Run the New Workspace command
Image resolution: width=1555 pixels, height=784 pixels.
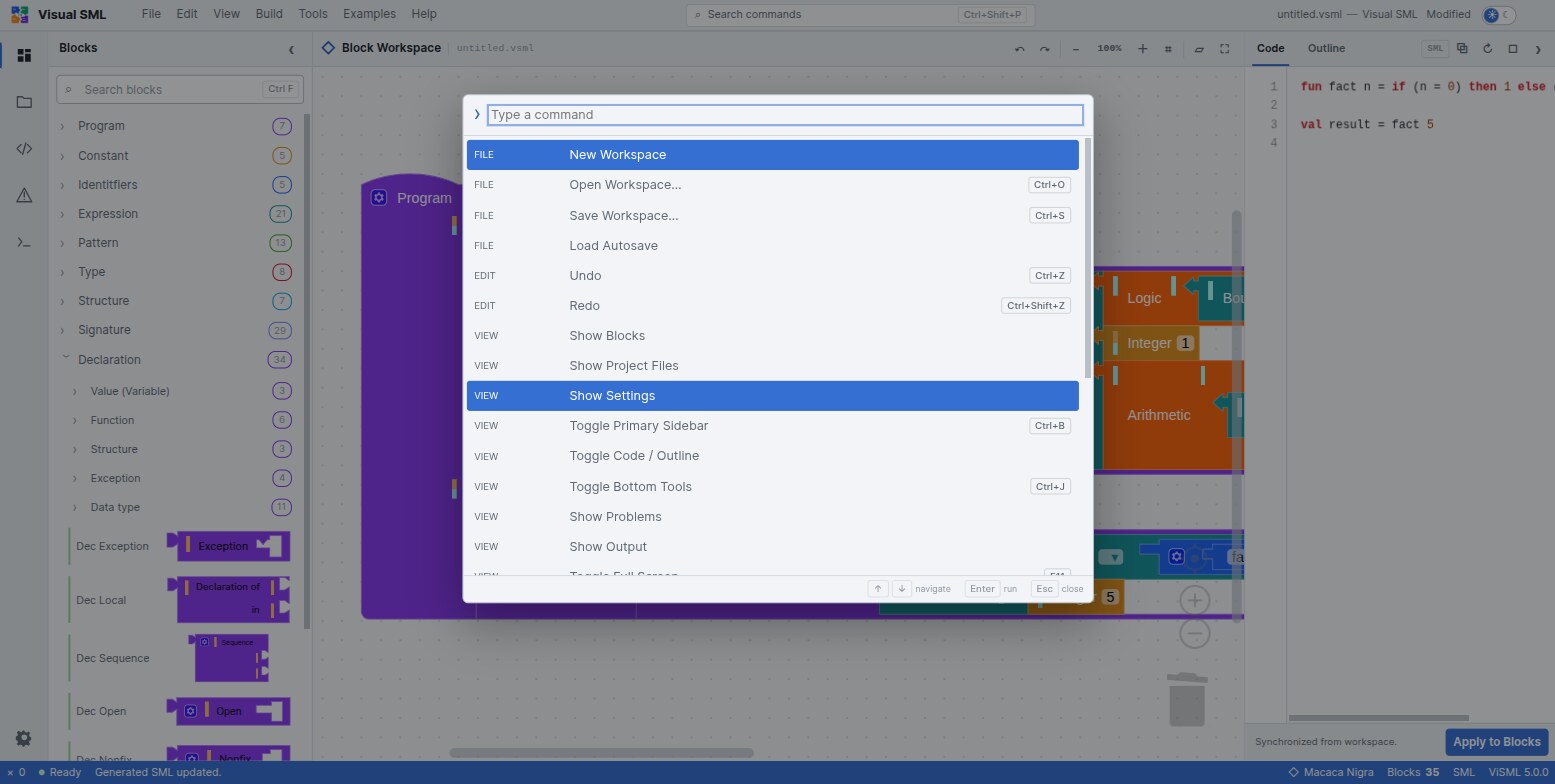(773, 155)
